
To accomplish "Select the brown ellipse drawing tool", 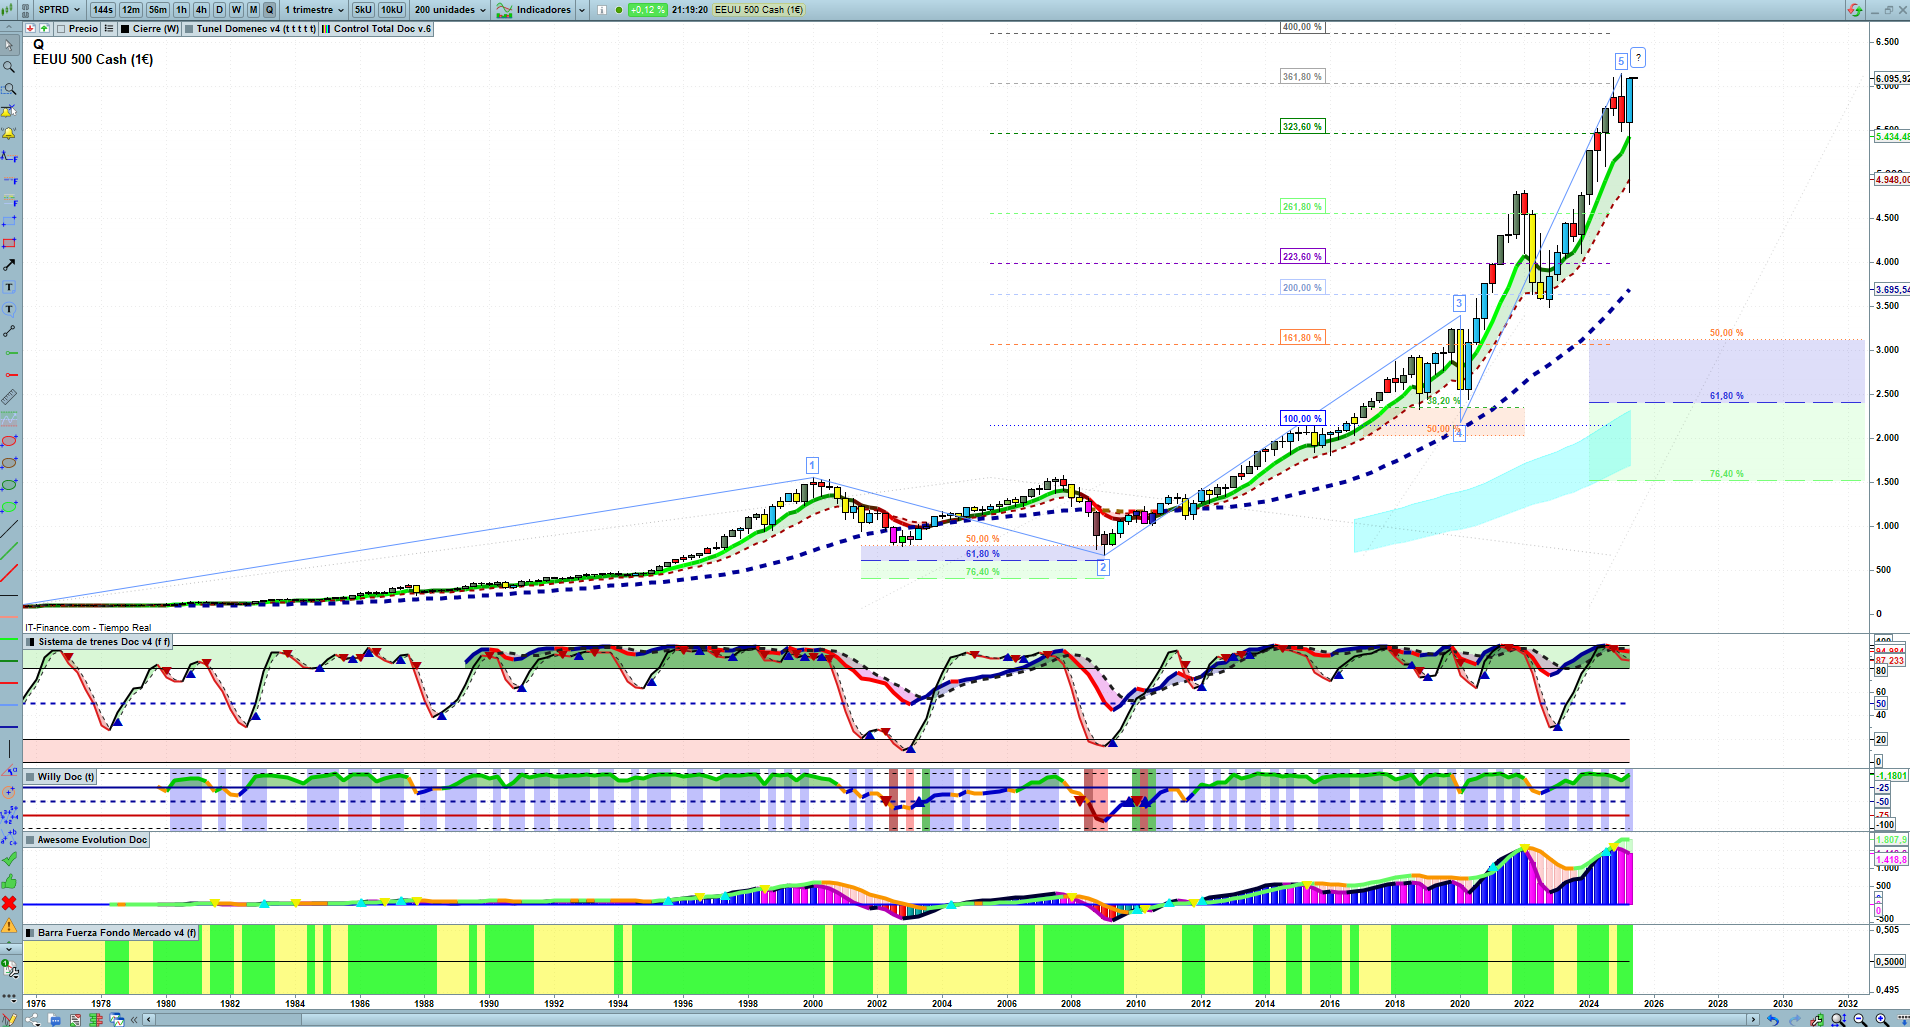I will 9,463.
